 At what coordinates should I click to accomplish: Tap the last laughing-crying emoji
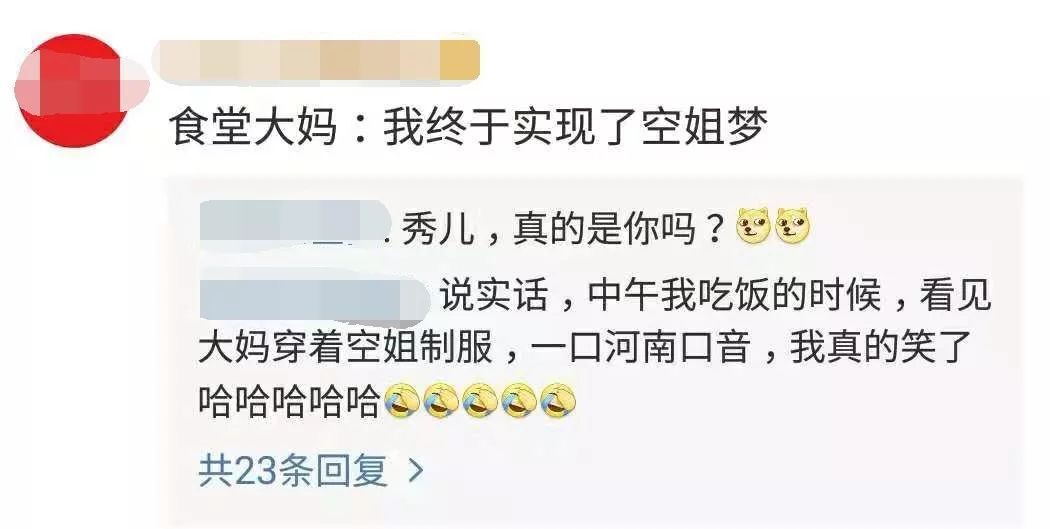[558, 401]
